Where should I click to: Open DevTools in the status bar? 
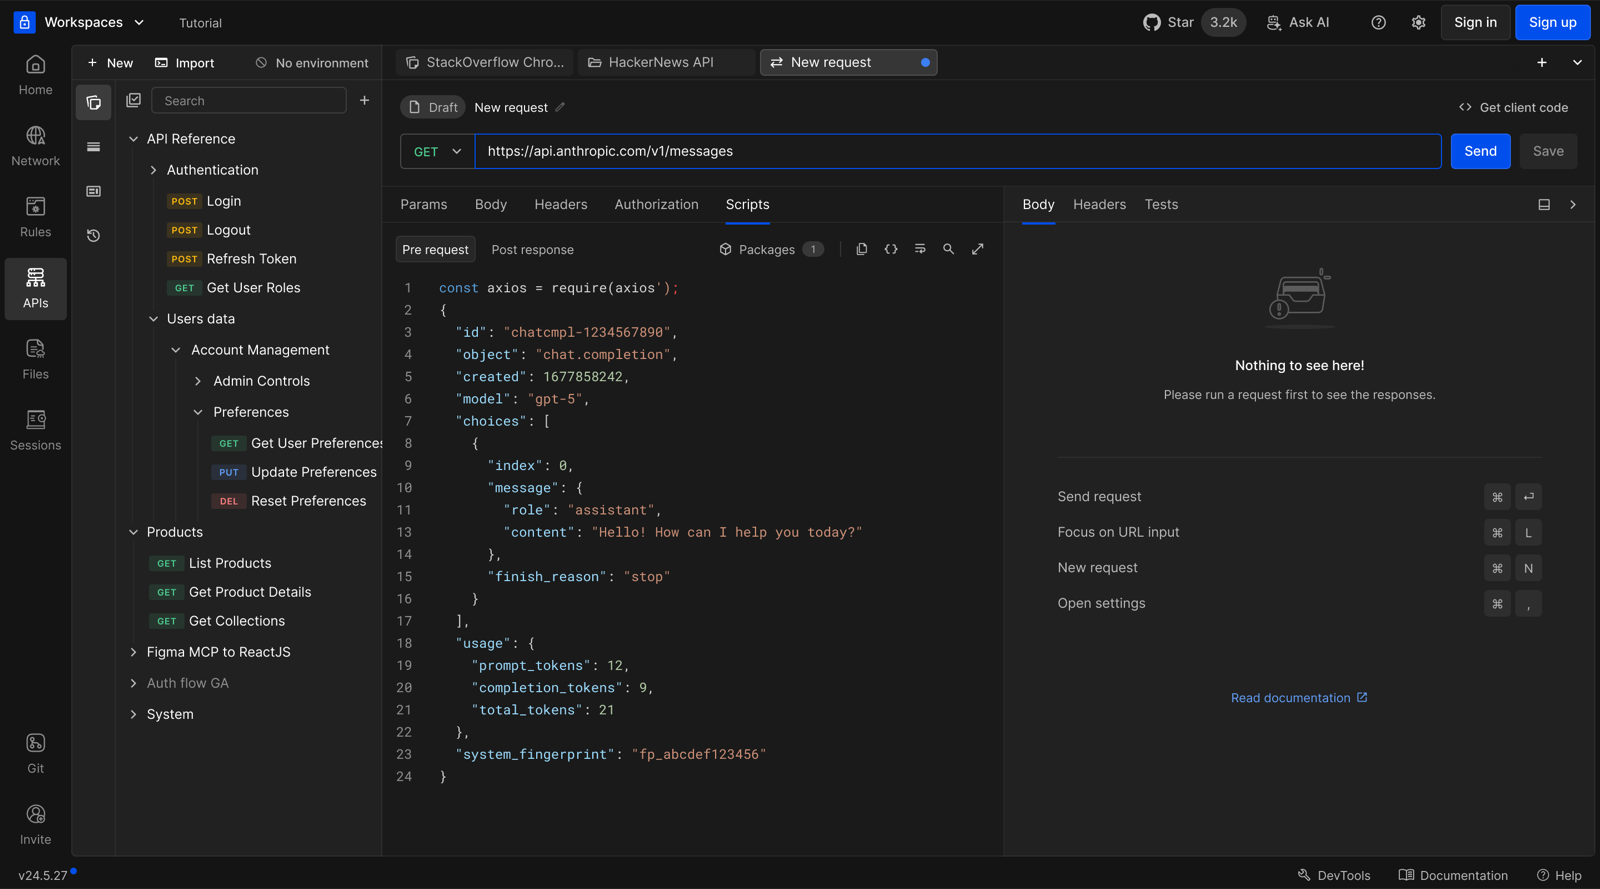tap(1334, 875)
